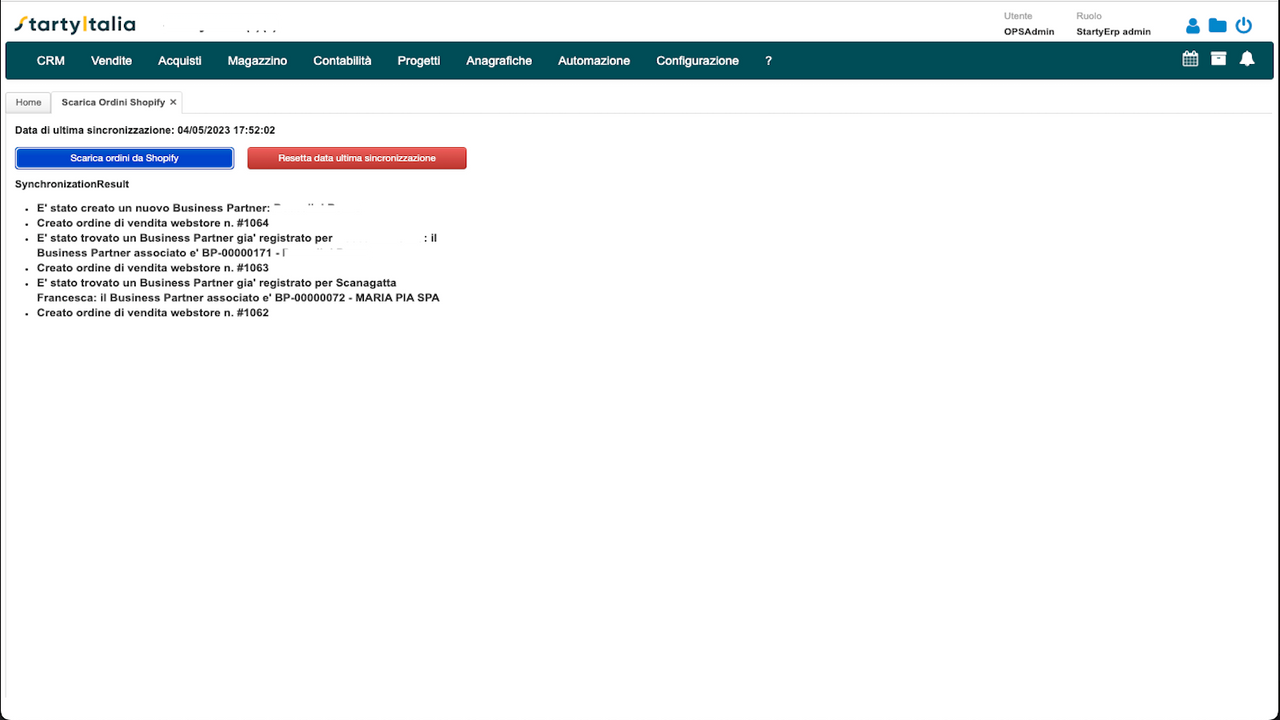The image size is (1280, 720).
Task: Click the line mentioning BP-00000171
Action: [237, 245]
